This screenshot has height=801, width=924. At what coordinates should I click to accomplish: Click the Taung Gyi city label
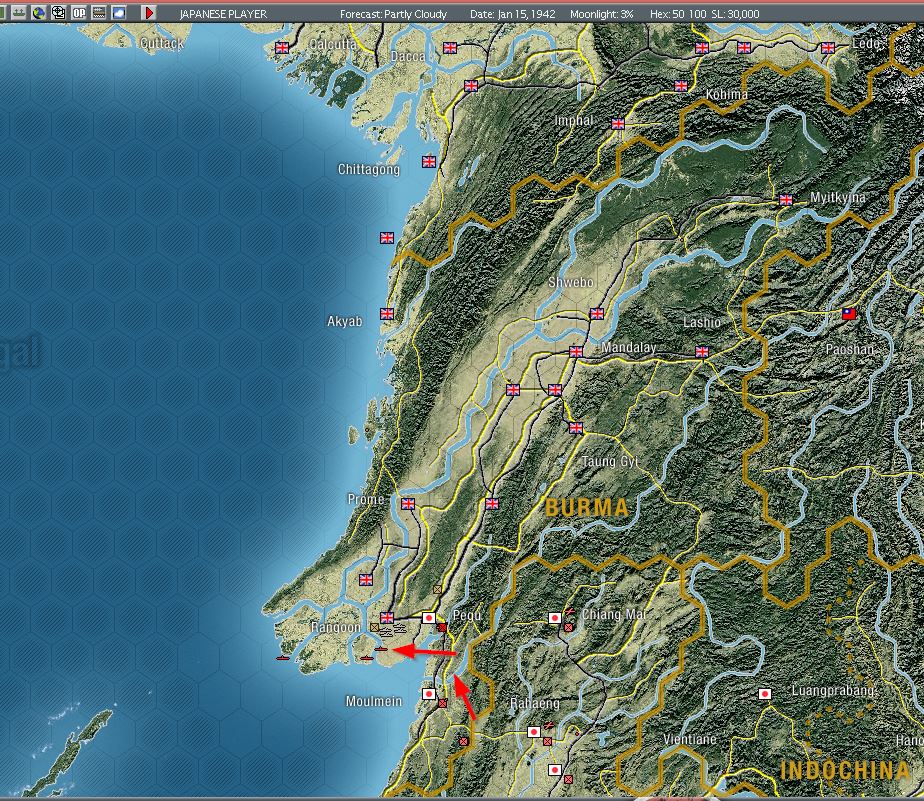click(610, 462)
